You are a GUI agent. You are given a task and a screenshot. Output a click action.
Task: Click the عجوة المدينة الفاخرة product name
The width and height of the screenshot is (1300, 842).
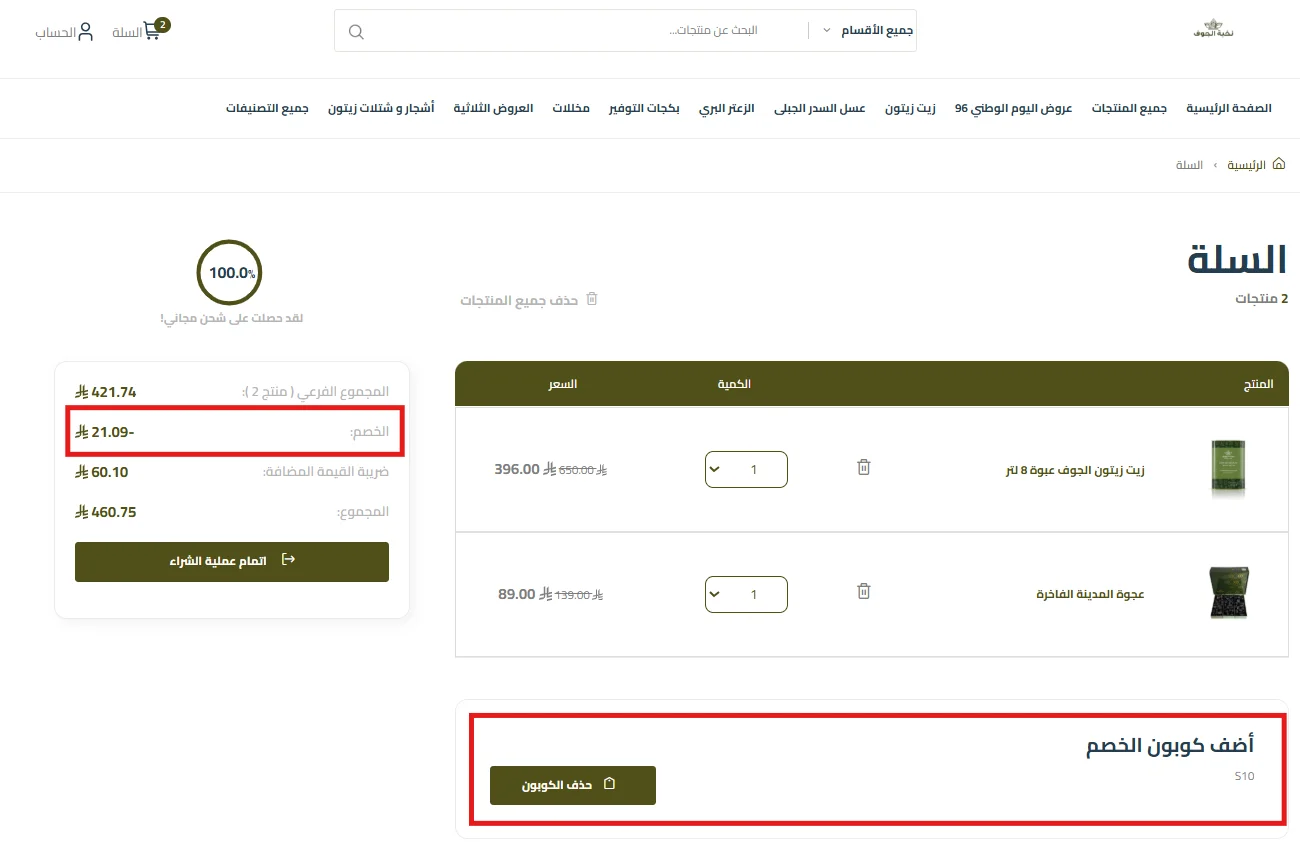pyautogui.click(x=1090, y=594)
